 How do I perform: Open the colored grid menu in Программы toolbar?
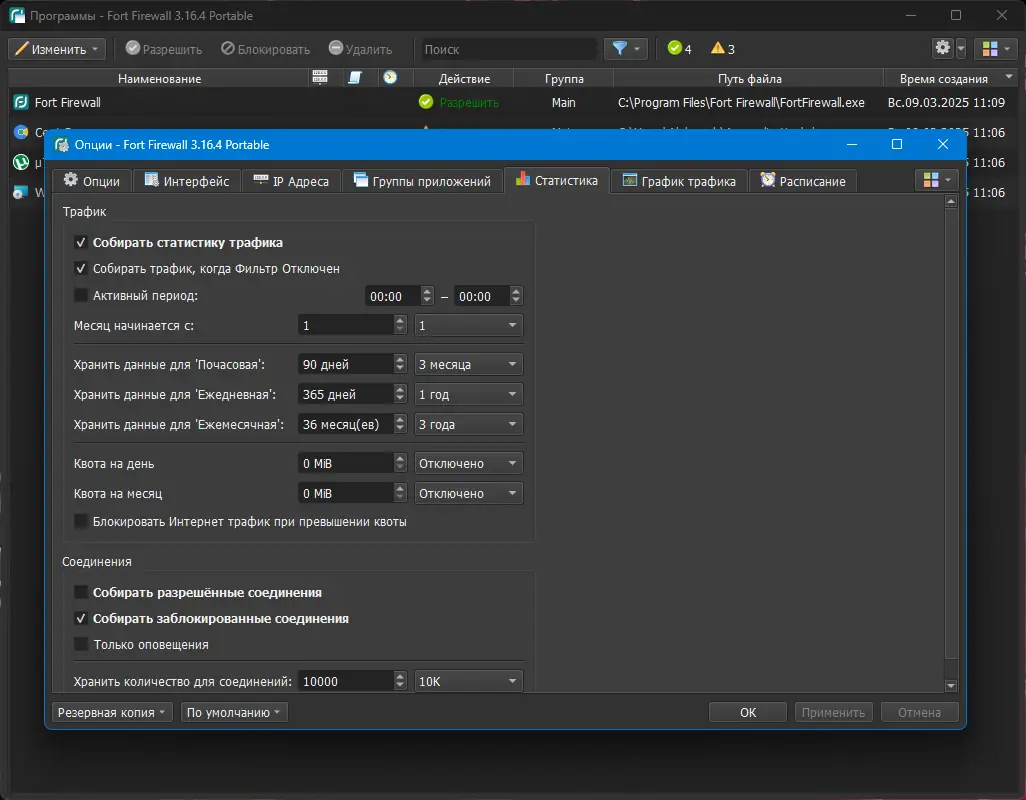pos(996,48)
